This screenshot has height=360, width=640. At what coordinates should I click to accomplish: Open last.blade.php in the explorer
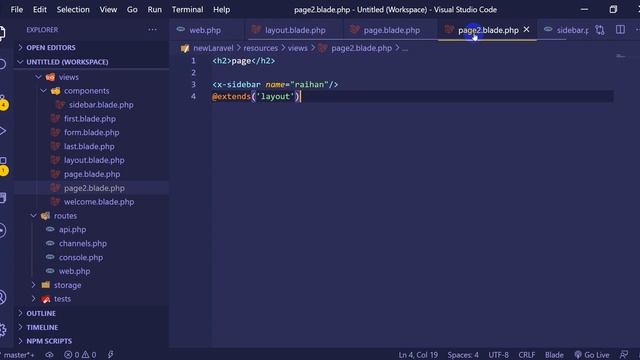coord(91,146)
